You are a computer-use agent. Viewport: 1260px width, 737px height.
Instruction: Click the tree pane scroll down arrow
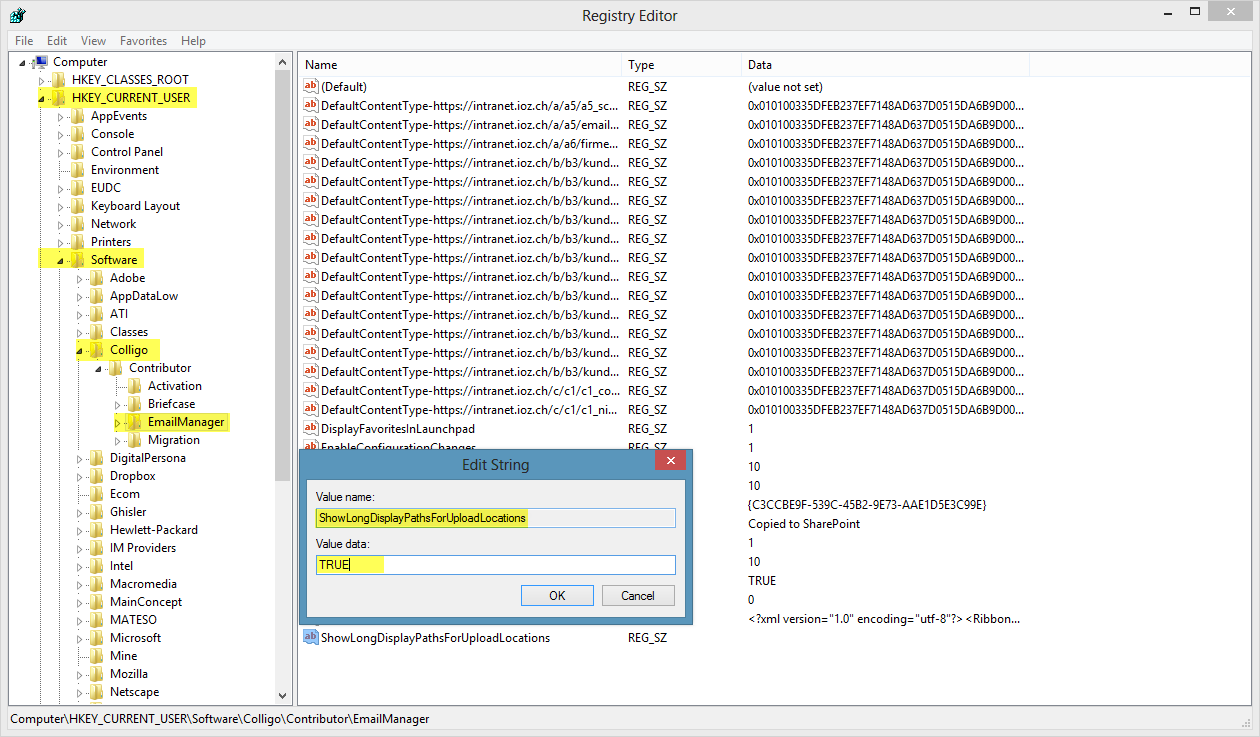[x=283, y=695]
